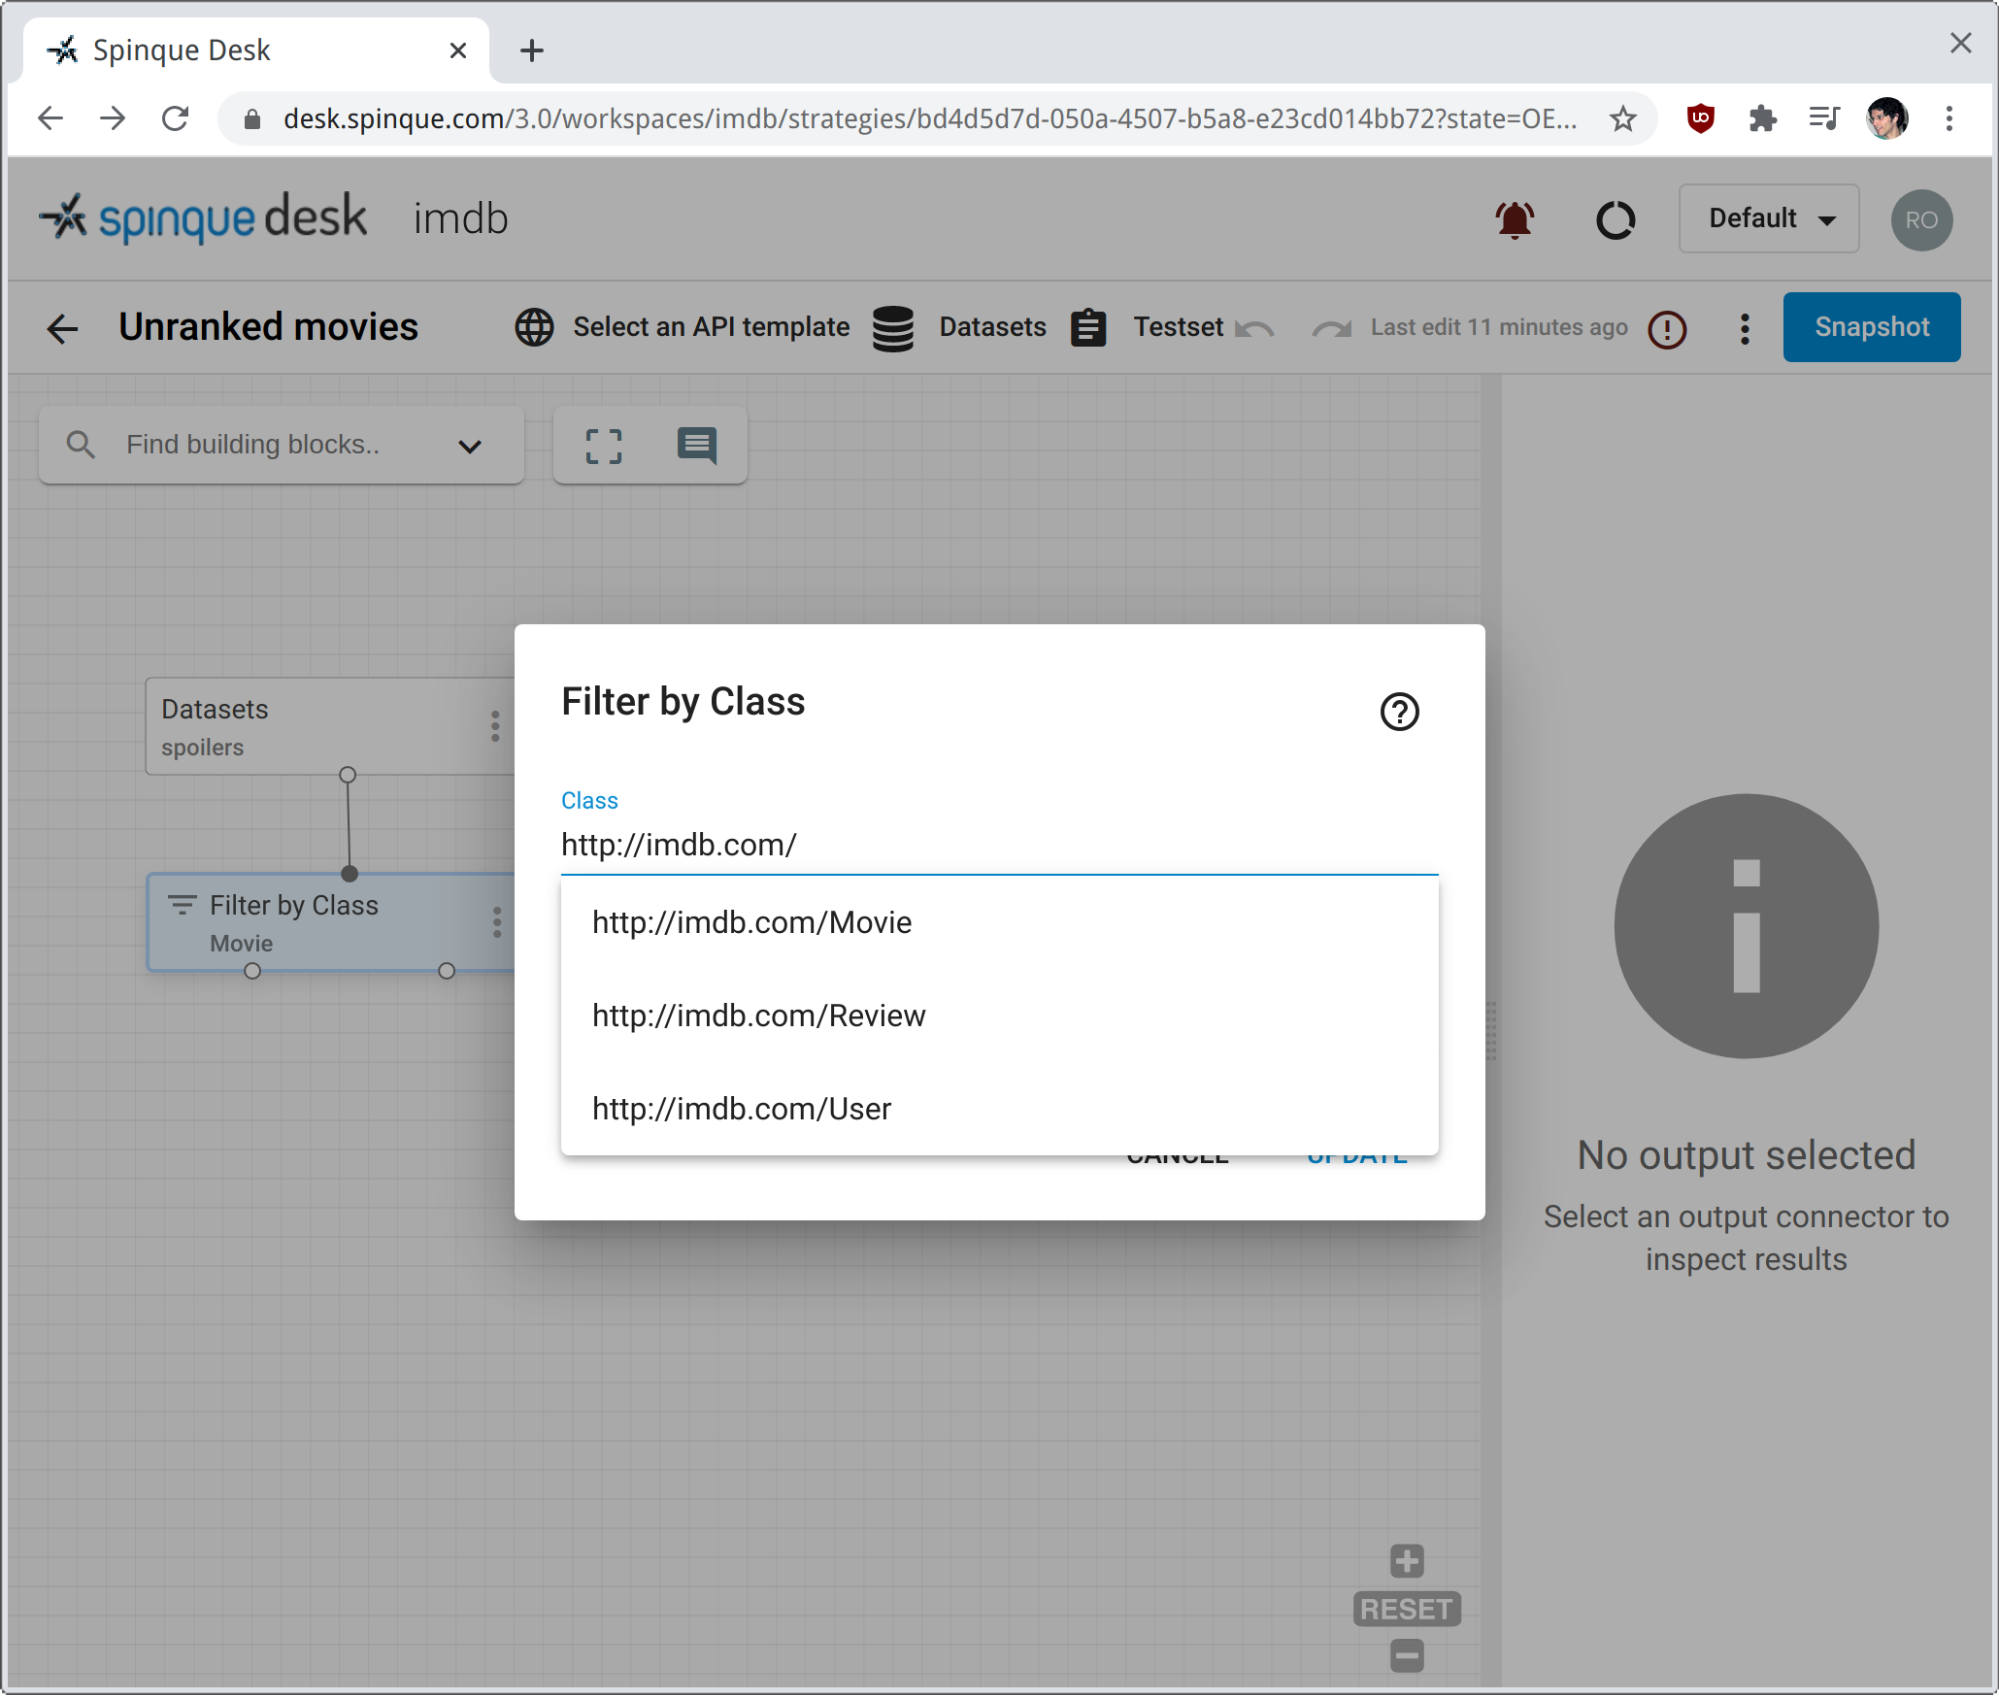This screenshot has height=1696, width=1999.
Task: Click the media control icon in browser toolbar
Action: coord(1824,119)
